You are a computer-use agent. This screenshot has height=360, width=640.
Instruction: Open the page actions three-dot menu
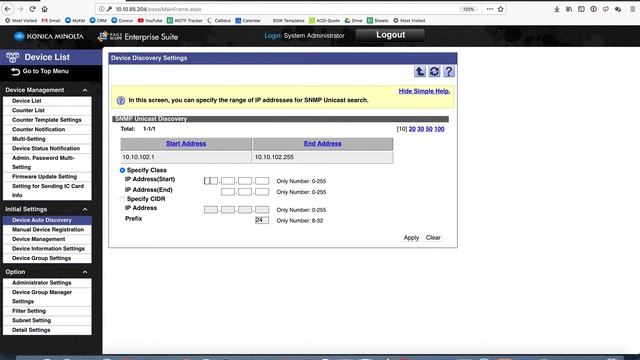pos(489,9)
